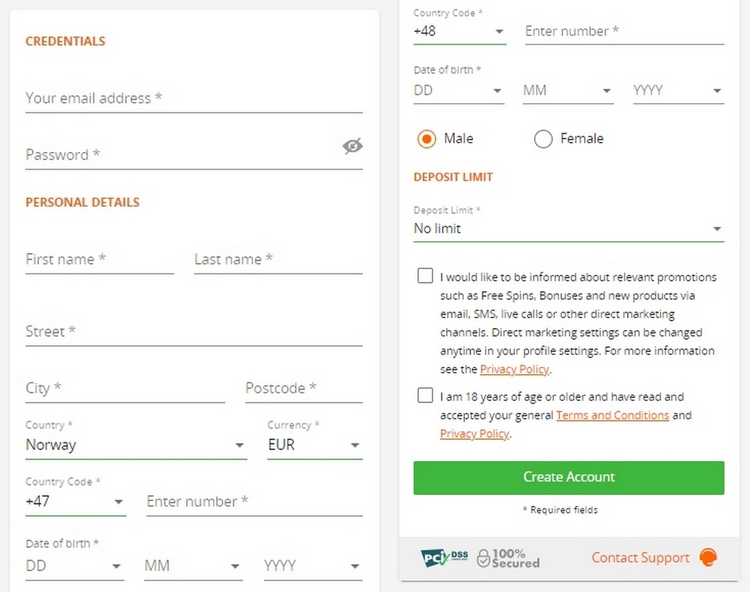Check the 18 years or older checkbox
Viewport: 750px width, 592px height.
425,396
